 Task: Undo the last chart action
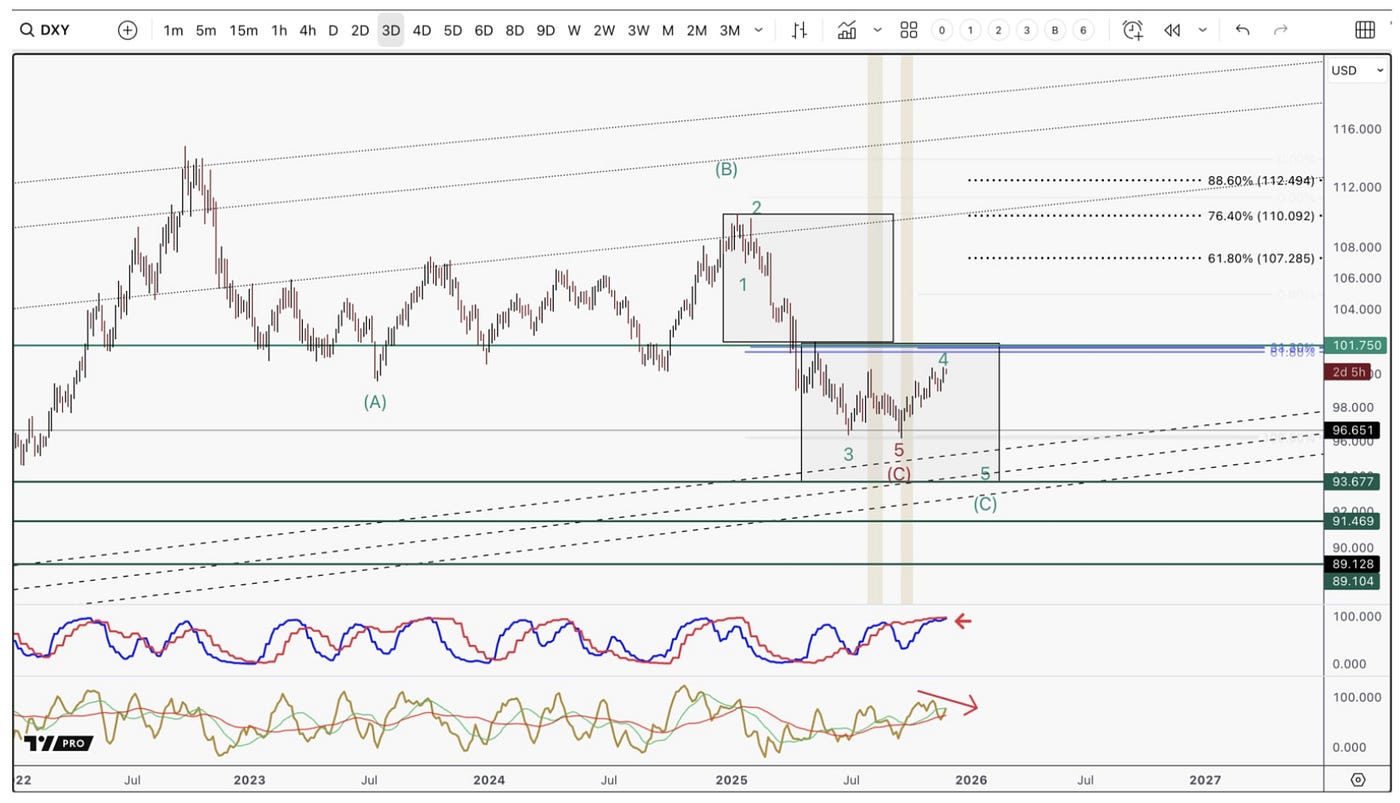[1242, 30]
